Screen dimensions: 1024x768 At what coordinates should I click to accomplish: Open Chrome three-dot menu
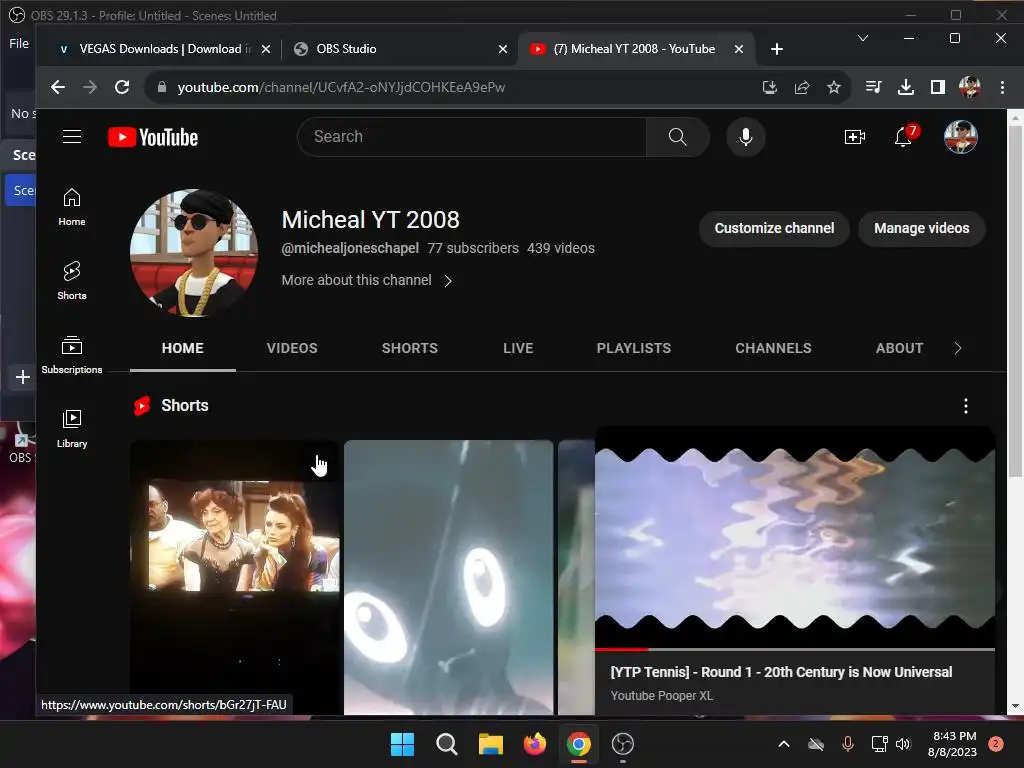1002,87
